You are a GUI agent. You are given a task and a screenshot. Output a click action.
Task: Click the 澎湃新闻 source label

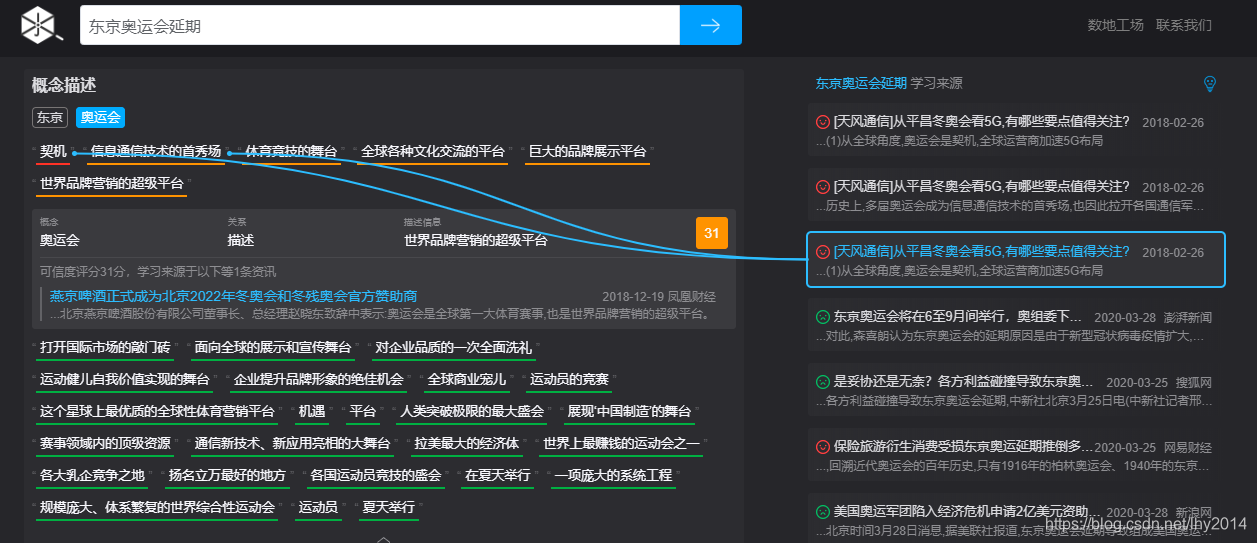tap(1186, 317)
